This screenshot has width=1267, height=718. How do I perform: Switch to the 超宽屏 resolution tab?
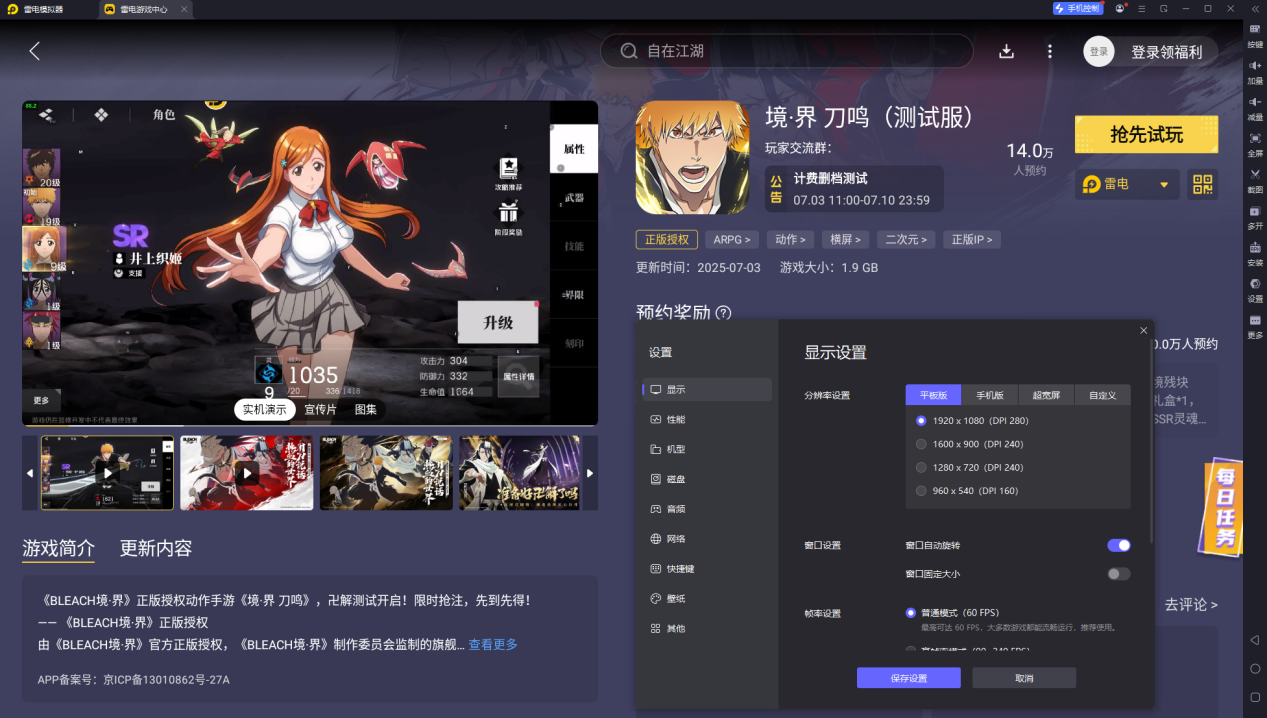1046,395
